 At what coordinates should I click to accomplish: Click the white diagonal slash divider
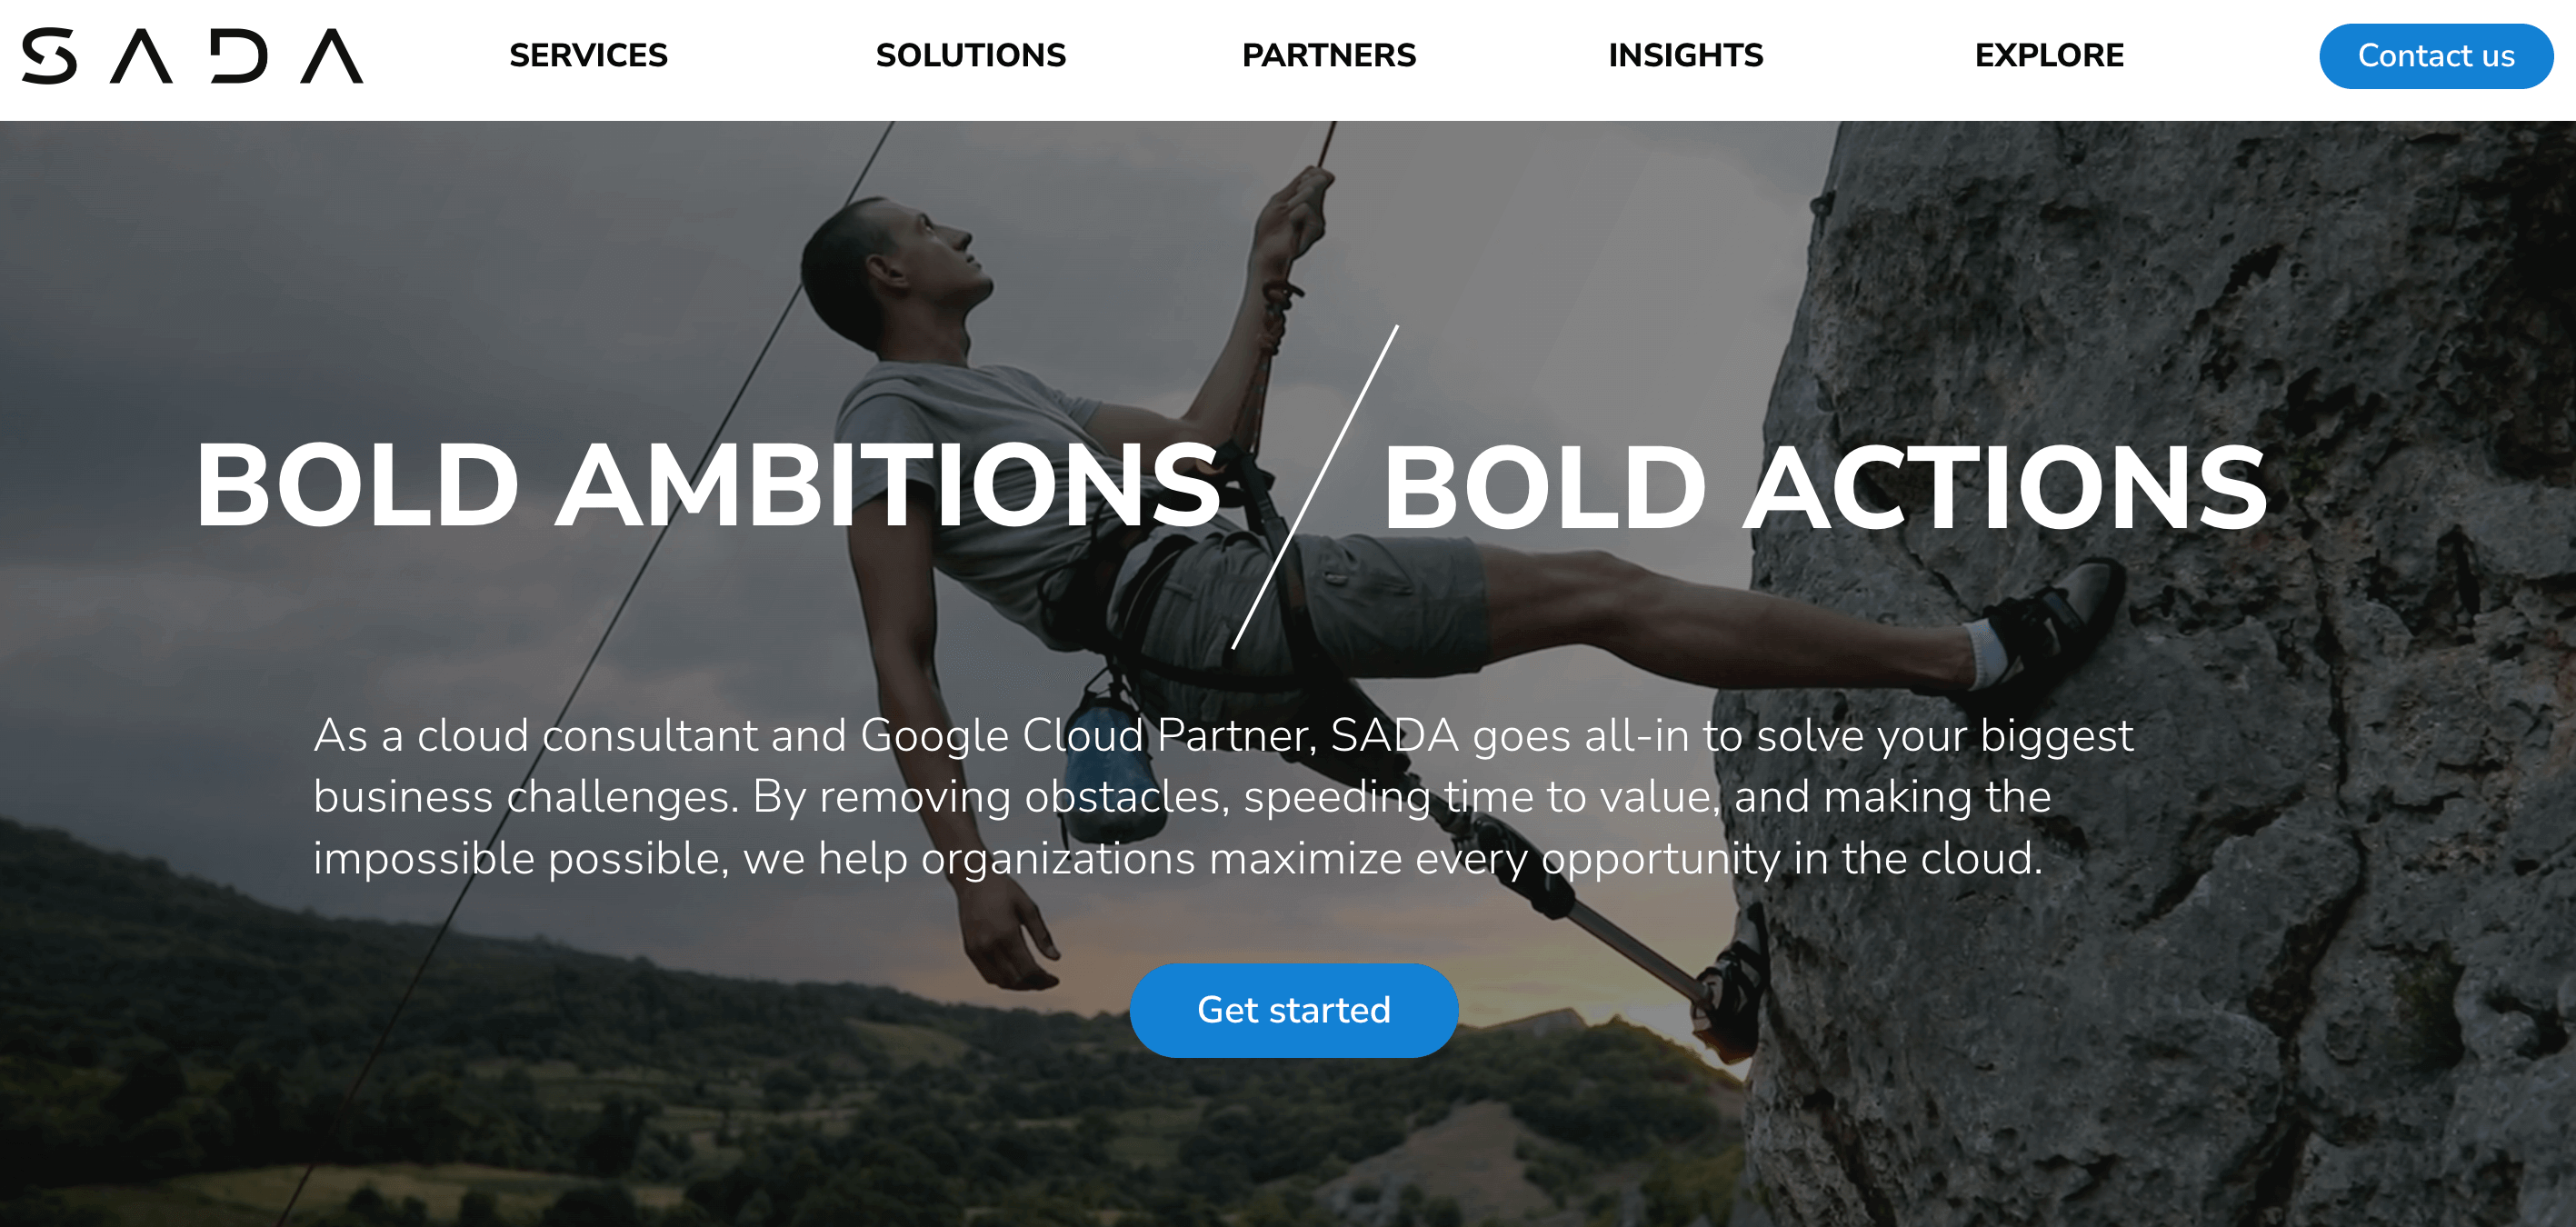1315,487
